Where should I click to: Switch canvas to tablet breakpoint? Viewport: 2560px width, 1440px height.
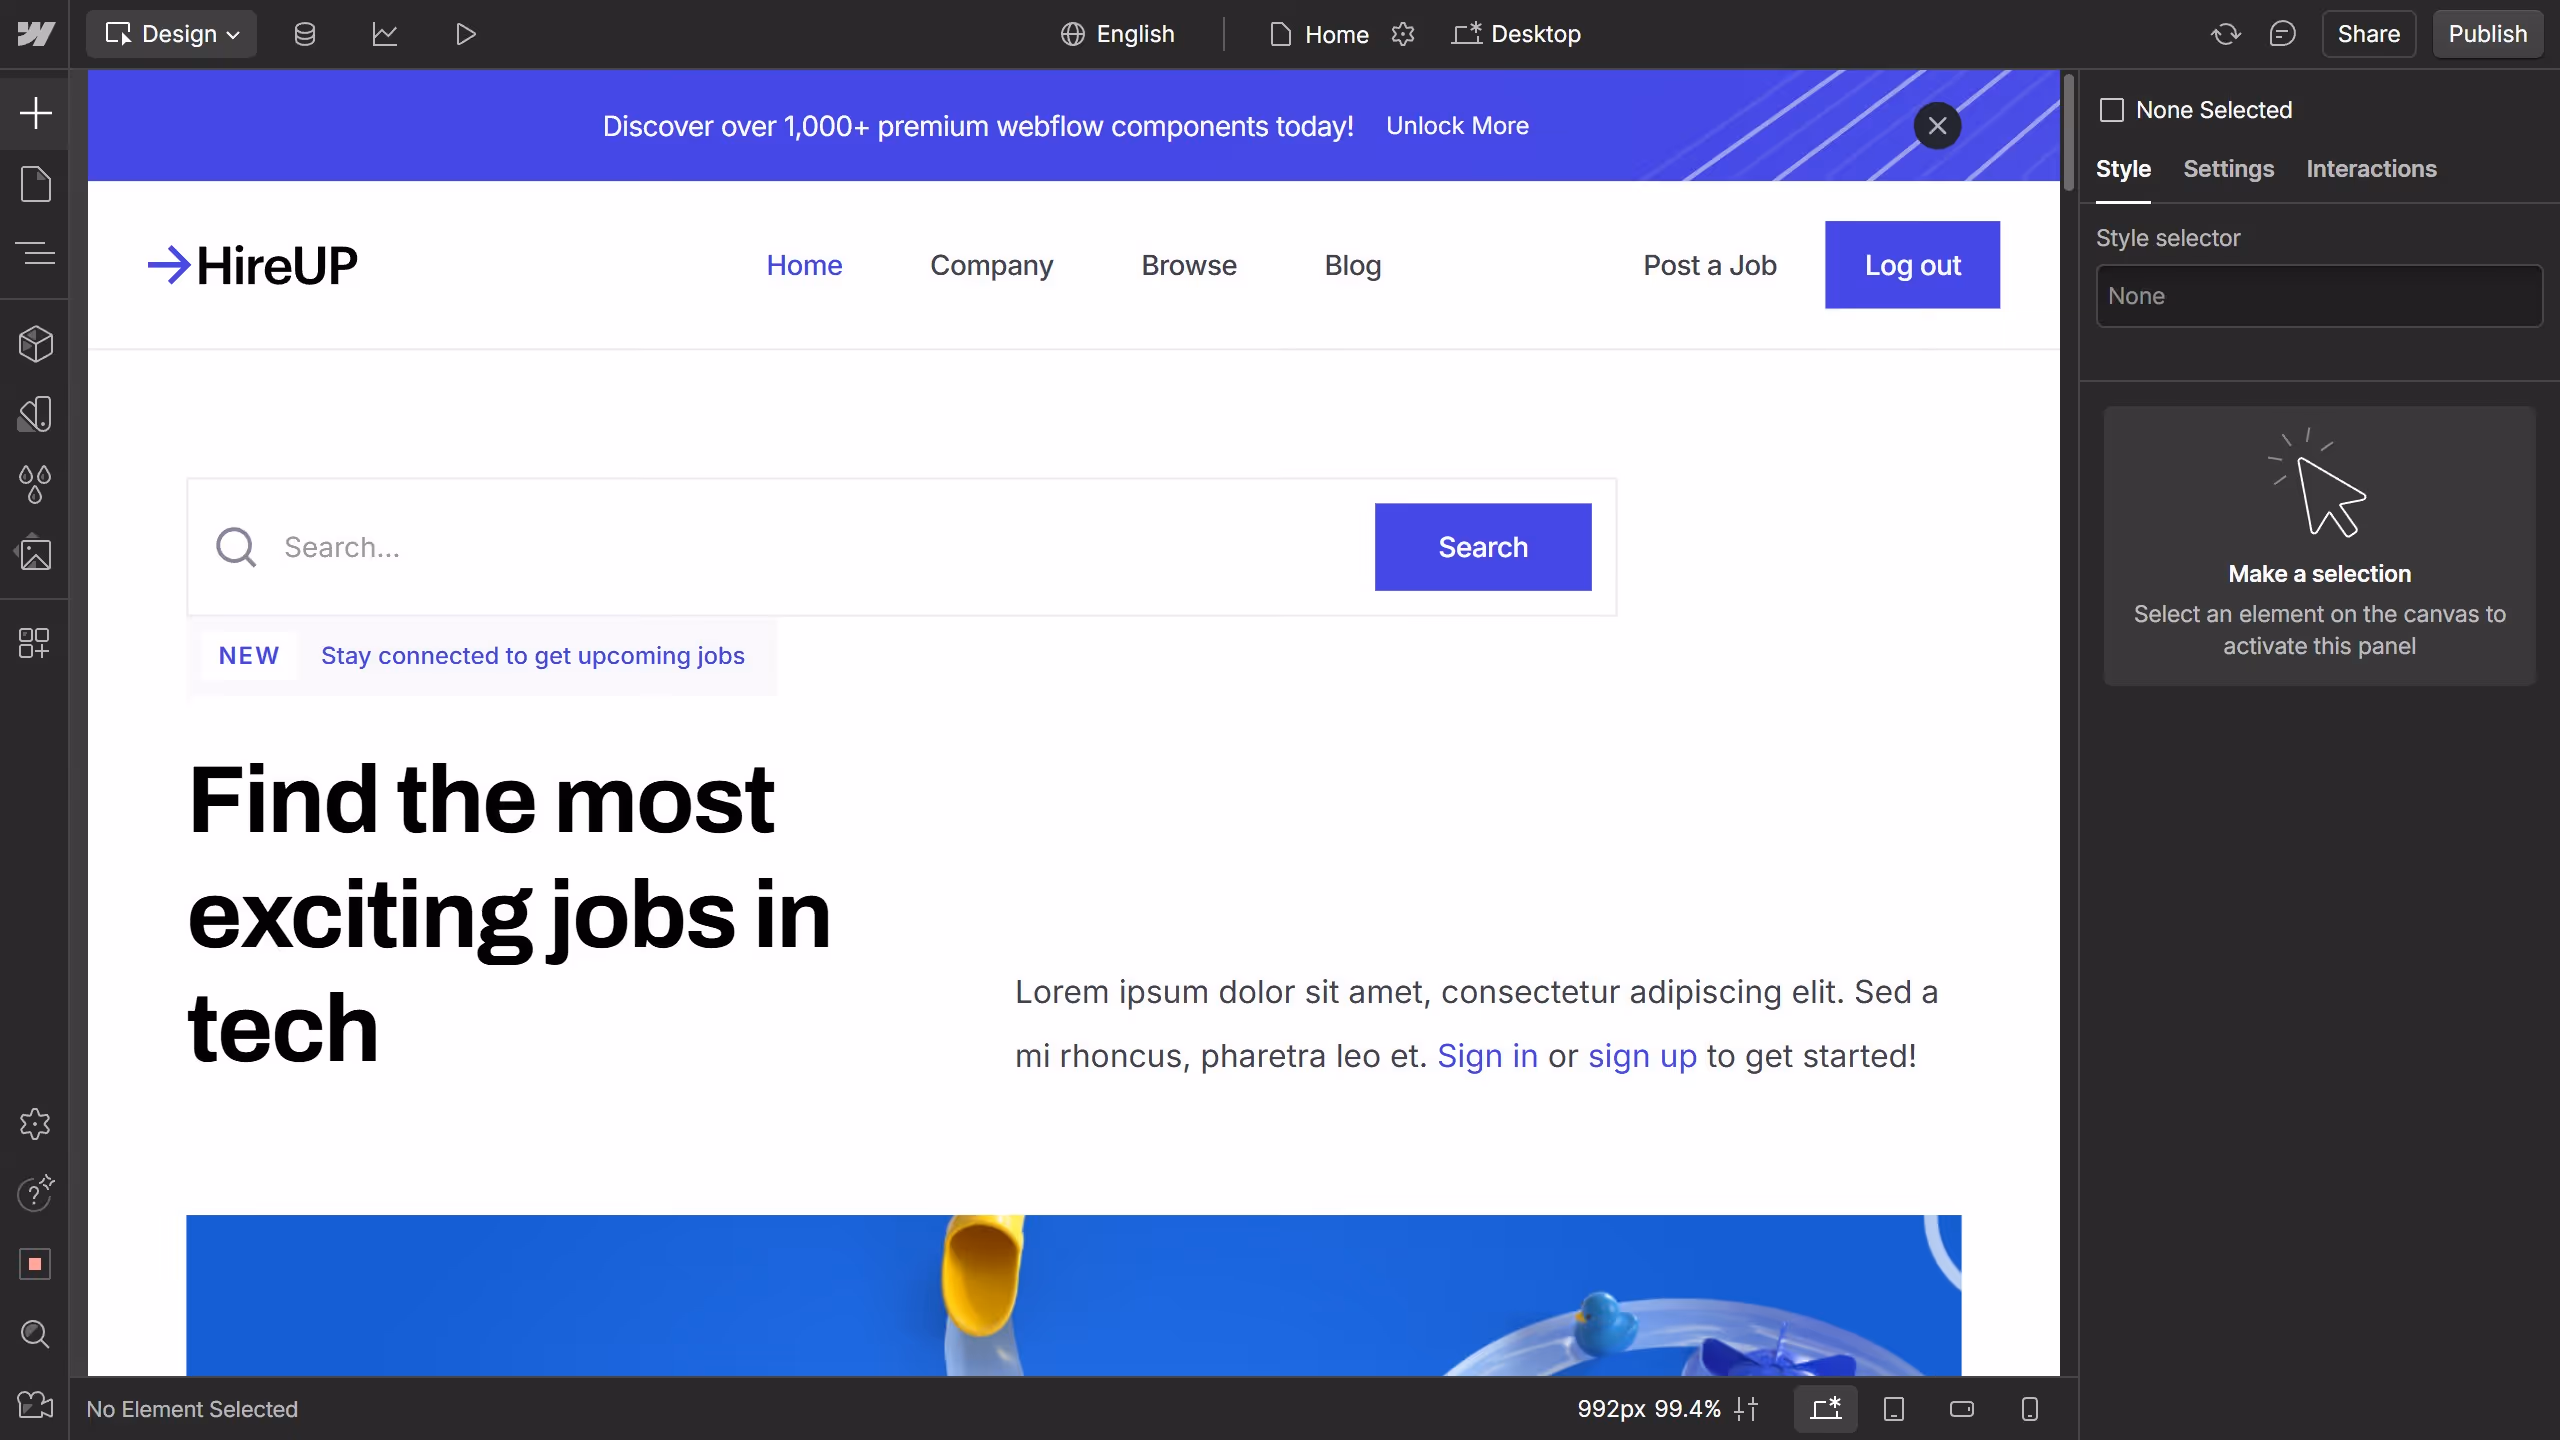click(x=1893, y=1409)
